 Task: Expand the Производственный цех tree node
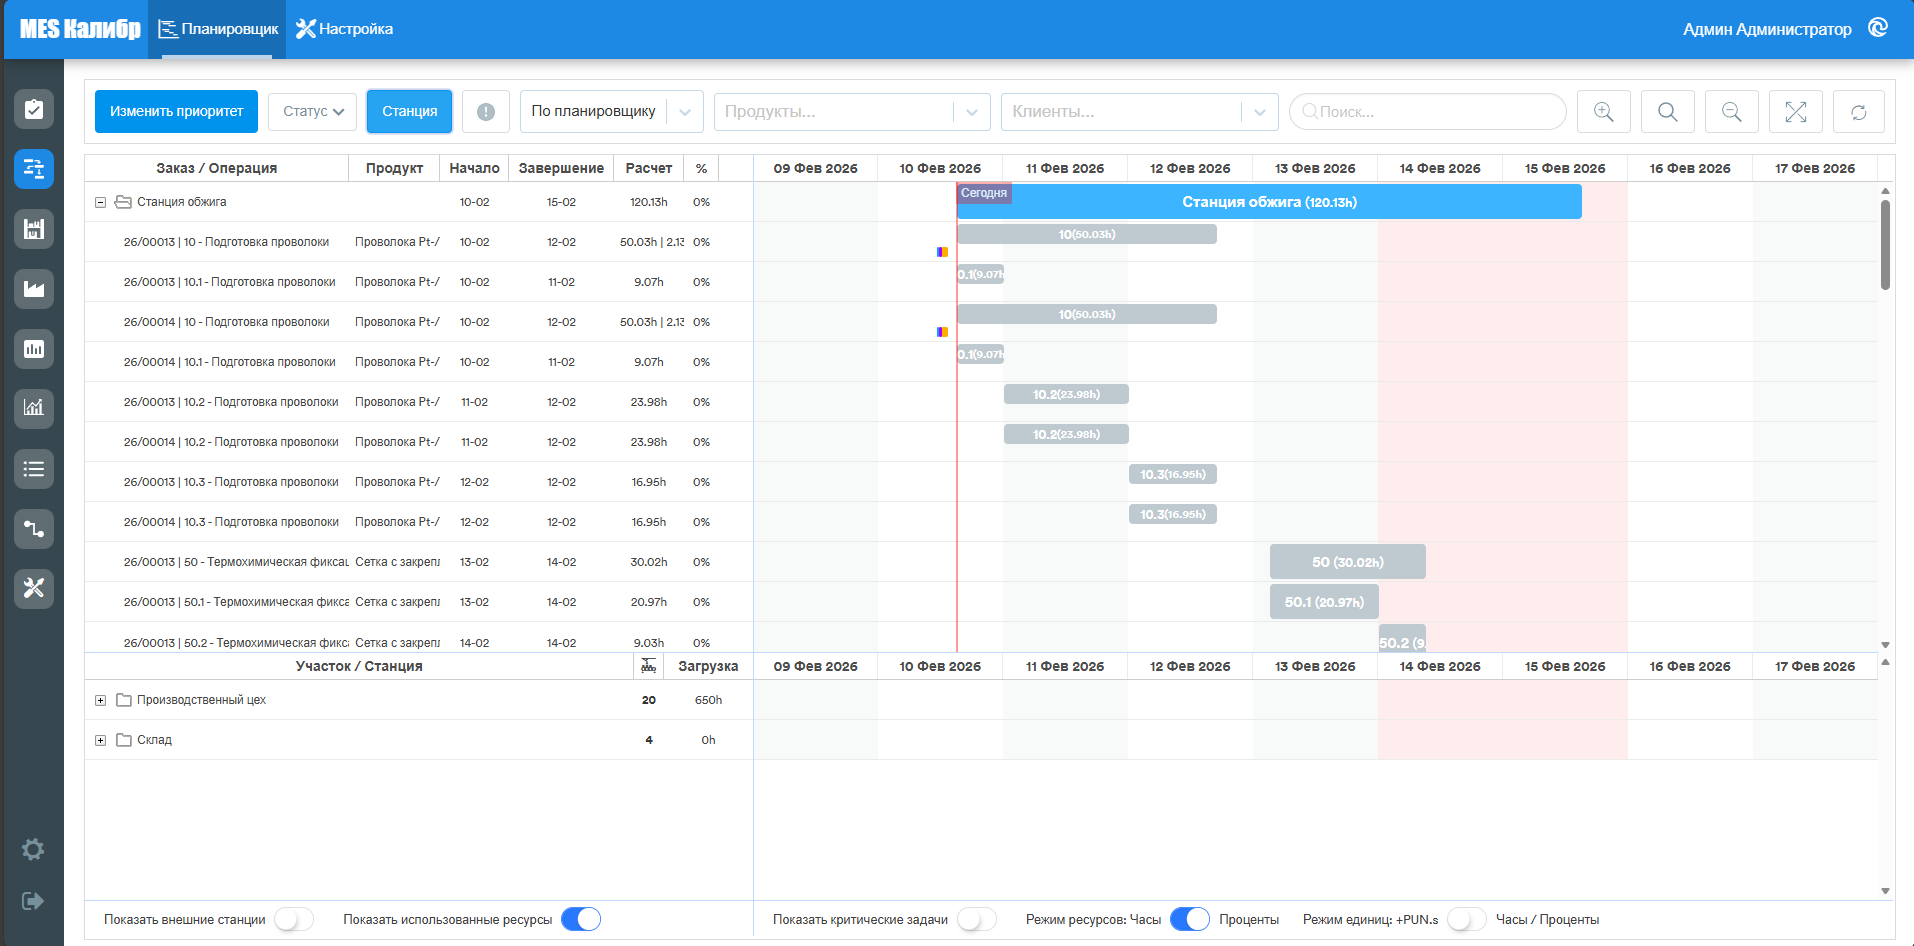pos(100,700)
